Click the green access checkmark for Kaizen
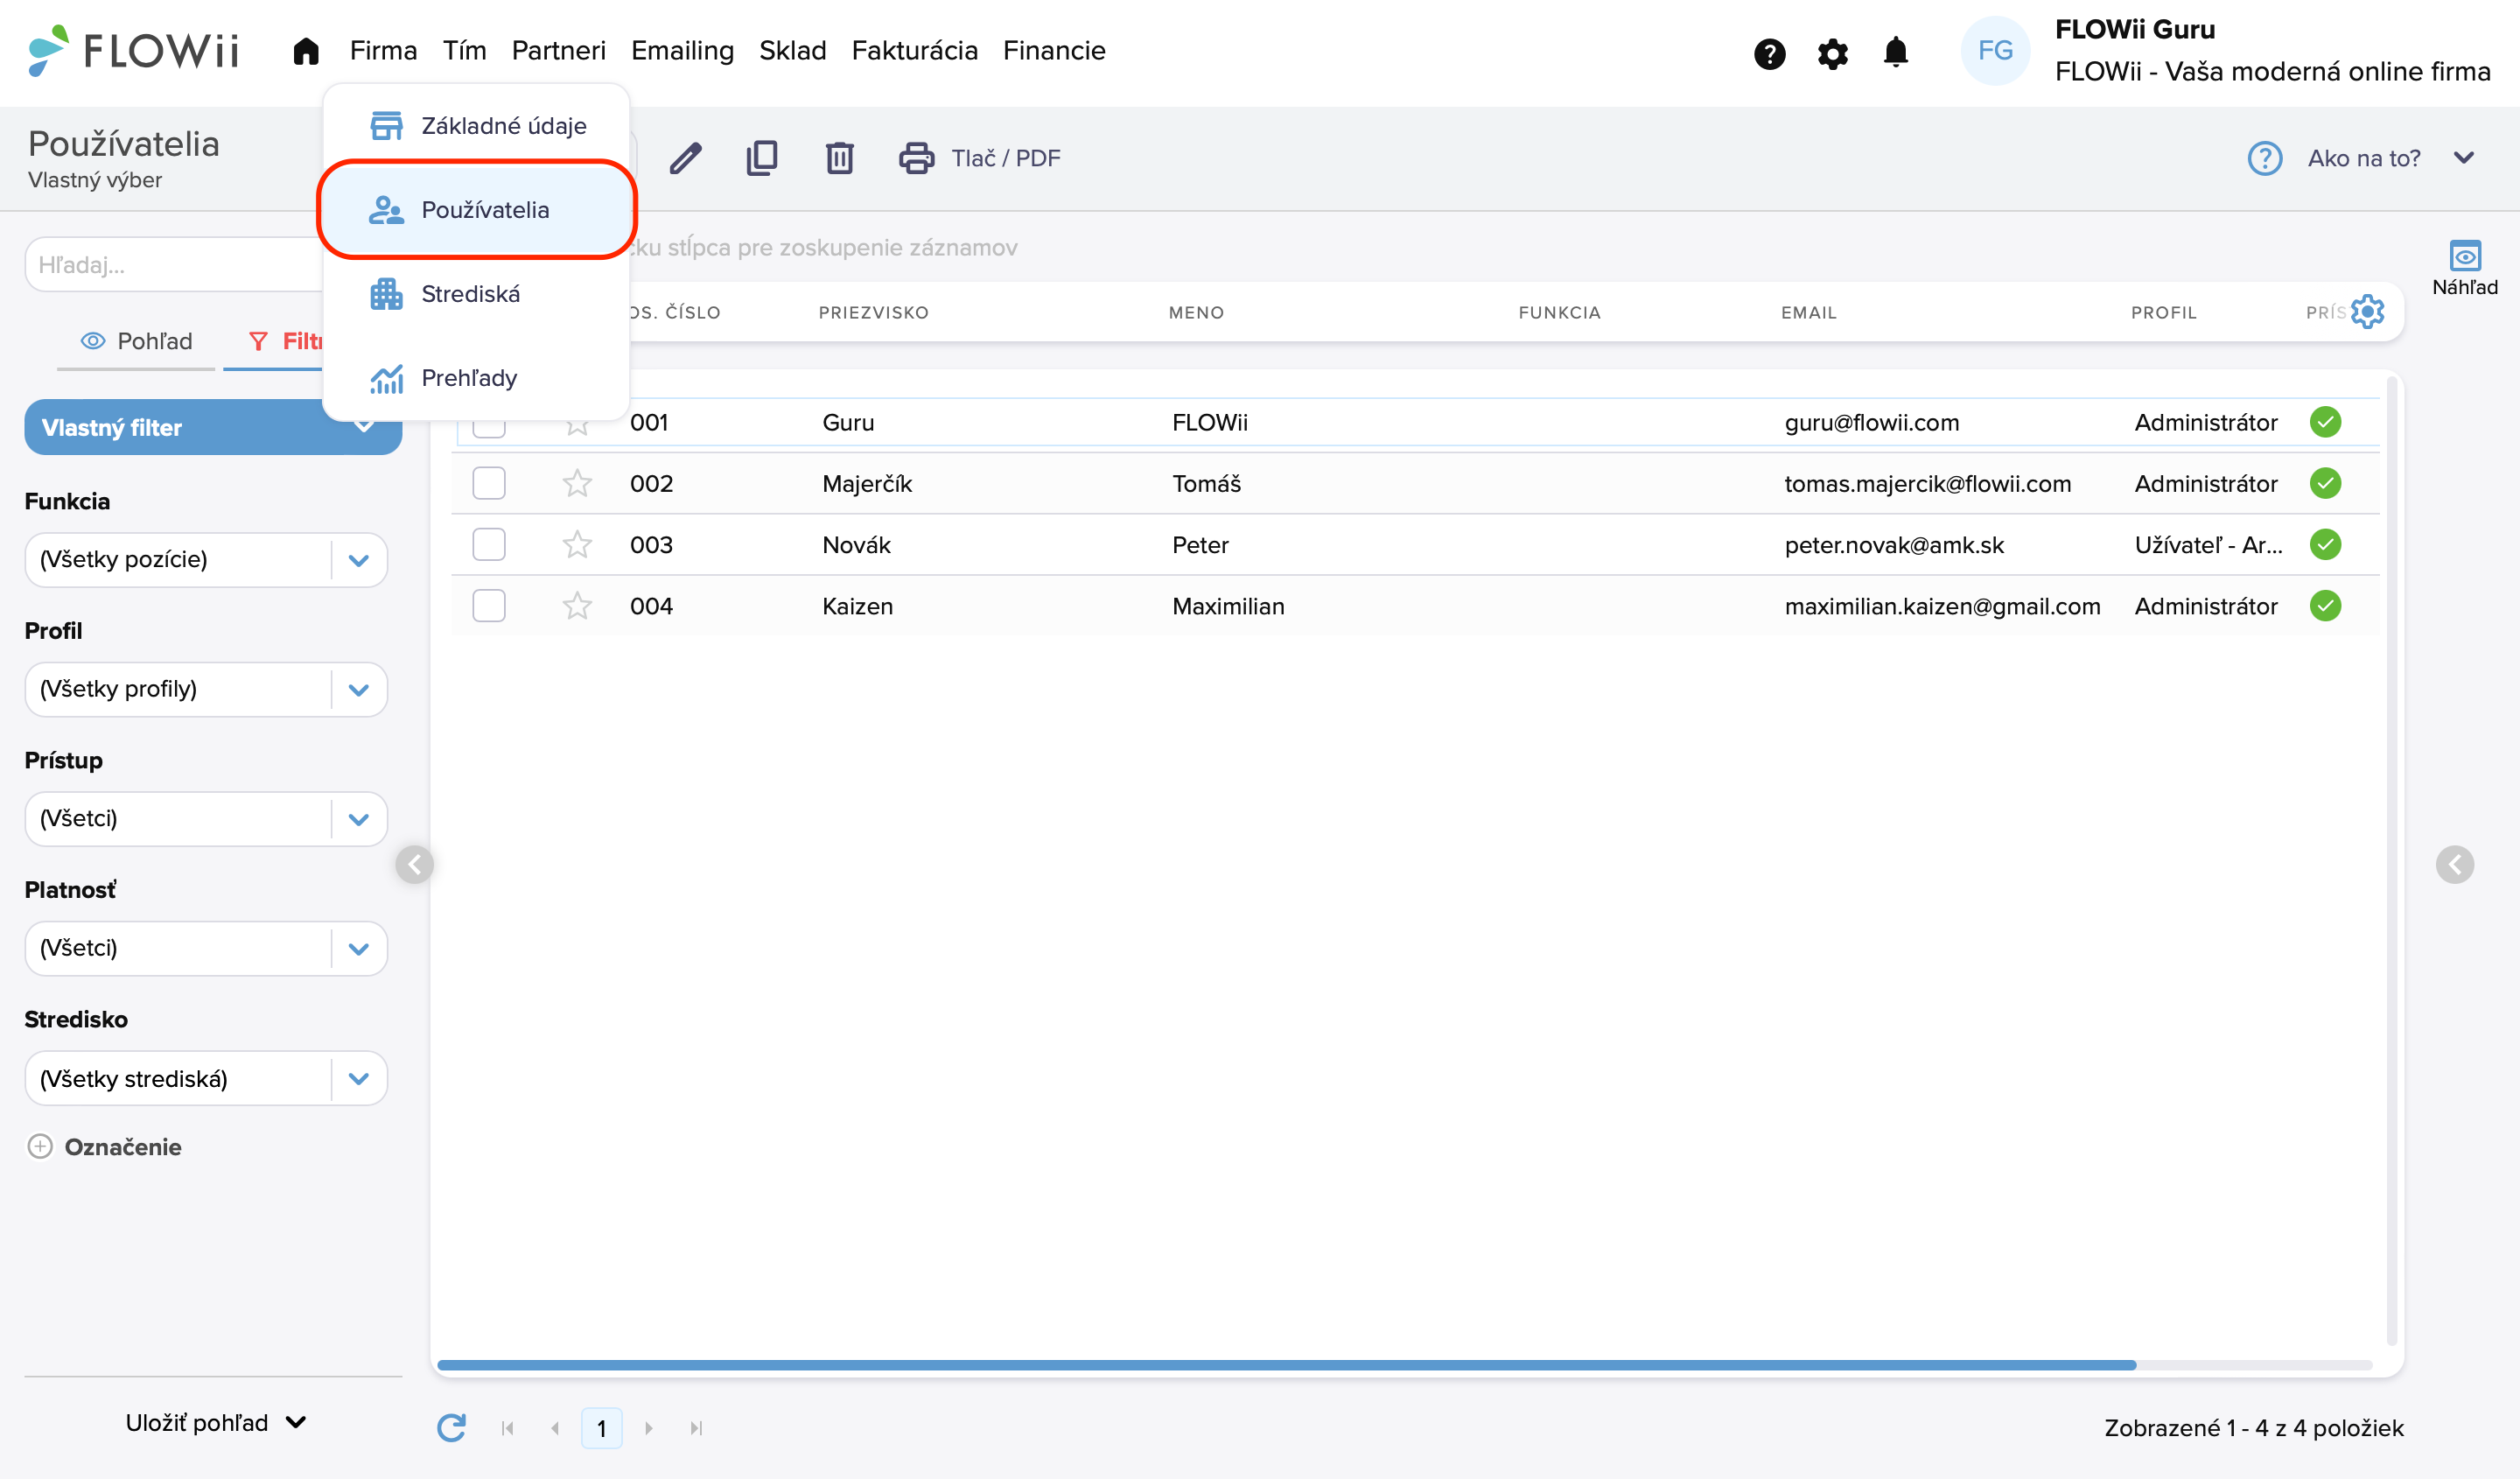 pyautogui.click(x=2326, y=606)
